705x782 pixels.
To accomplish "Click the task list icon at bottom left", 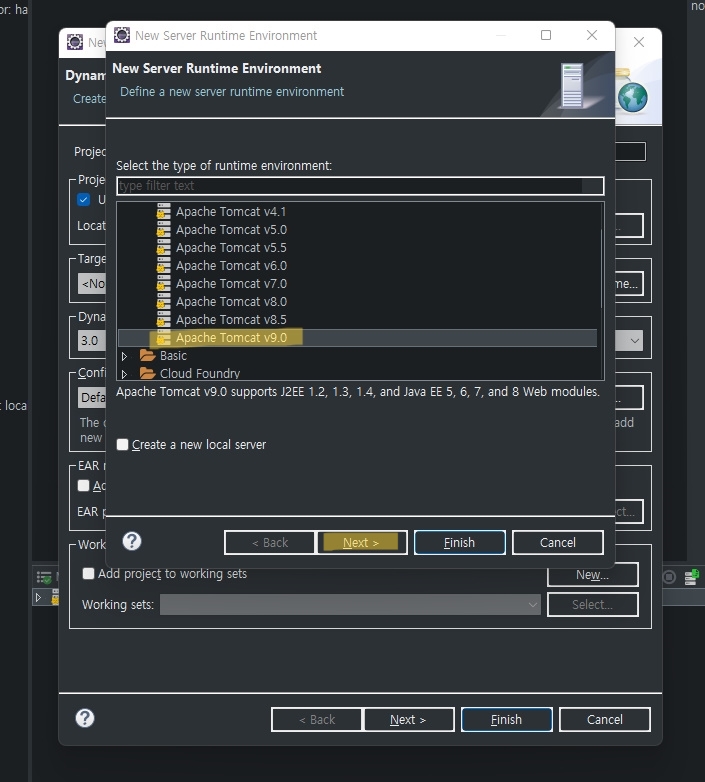I will [x=44, y=577].
